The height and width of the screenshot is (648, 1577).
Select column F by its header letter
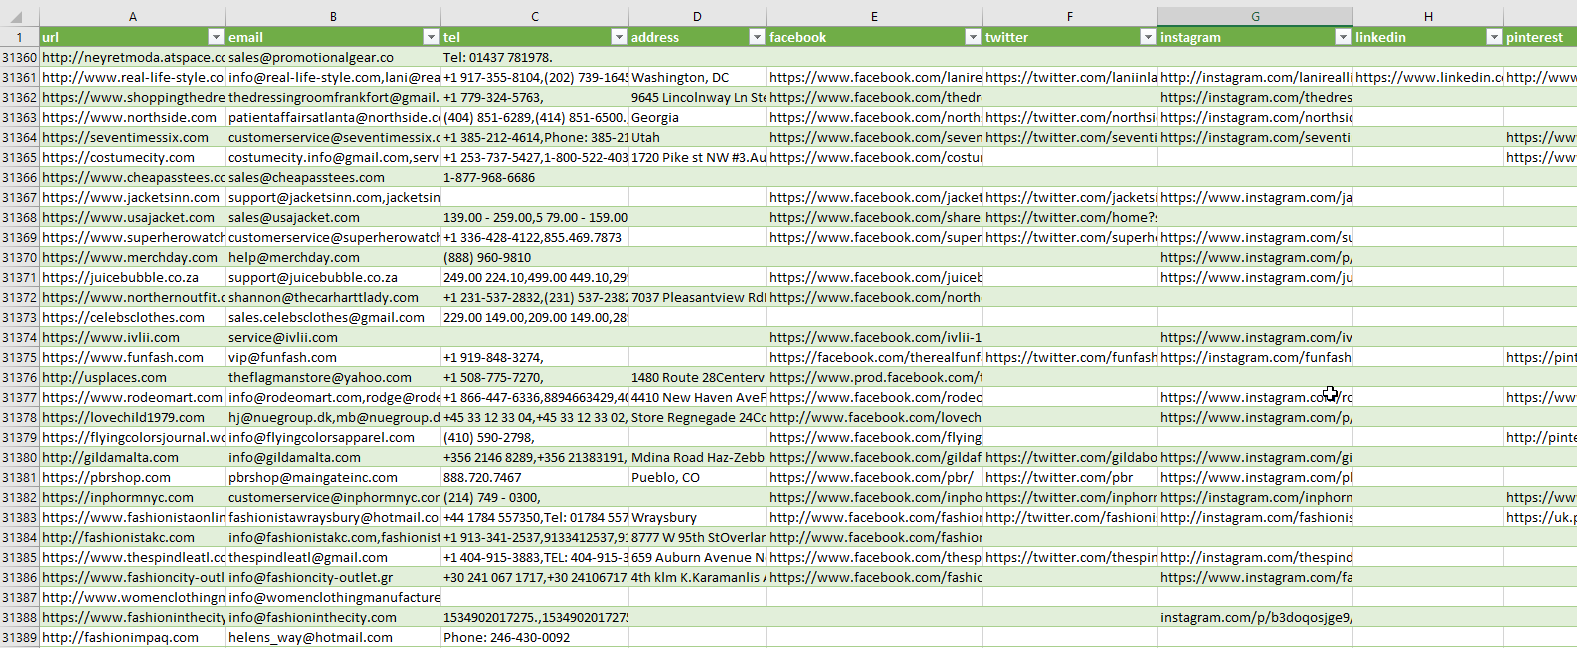pos(1070,17)
